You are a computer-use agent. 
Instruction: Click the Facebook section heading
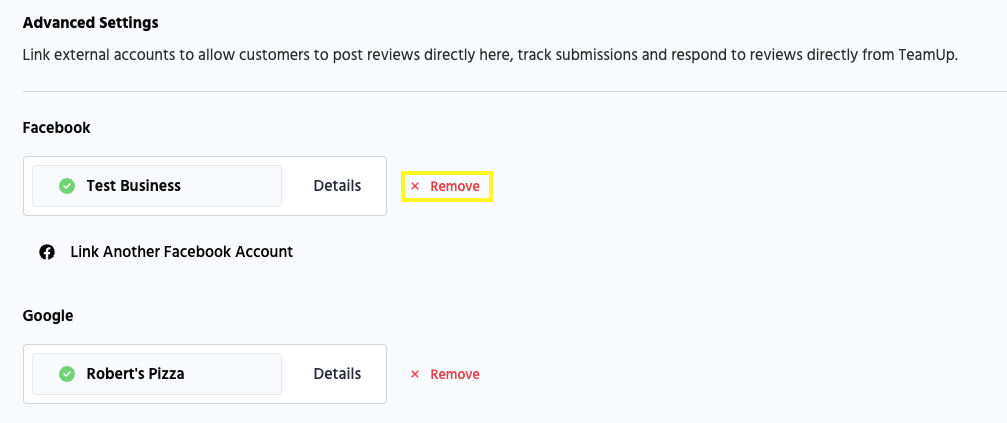pyautogui.click(x=57, y=128)
